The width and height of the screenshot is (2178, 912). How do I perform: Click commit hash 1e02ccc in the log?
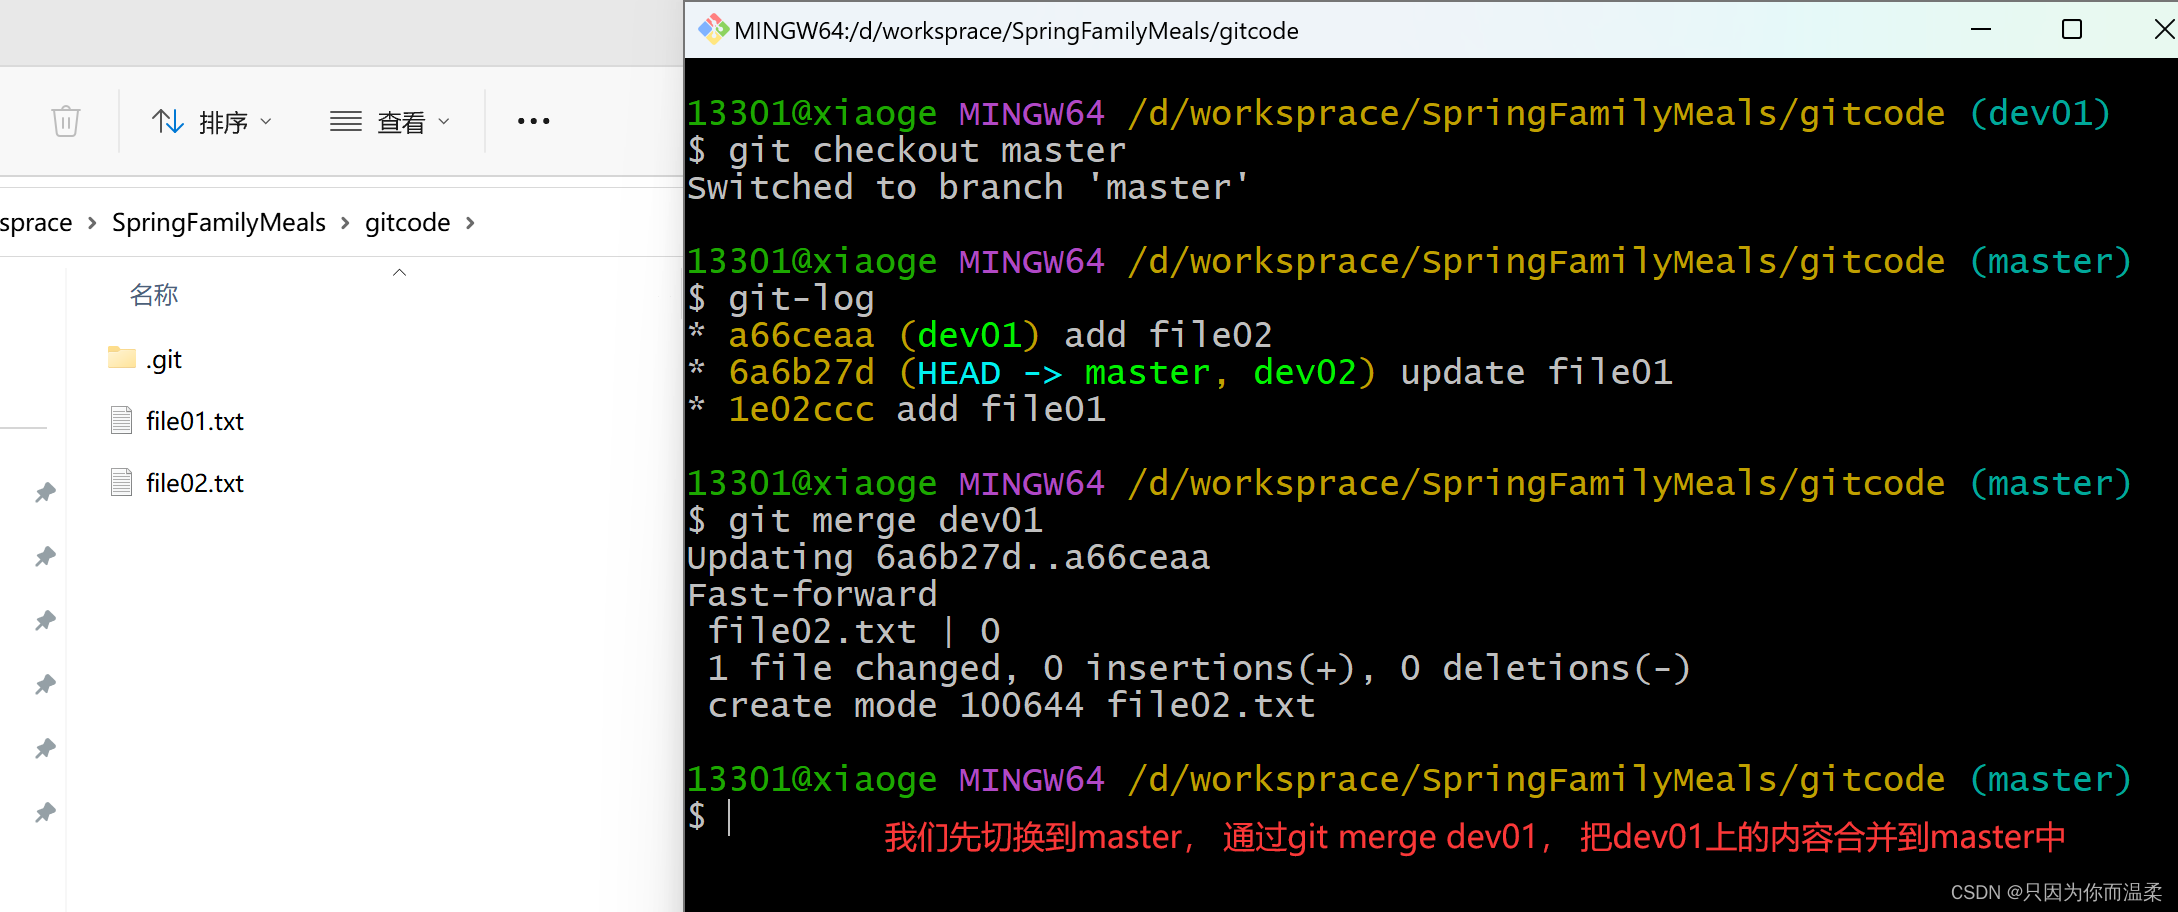[801, 410]
